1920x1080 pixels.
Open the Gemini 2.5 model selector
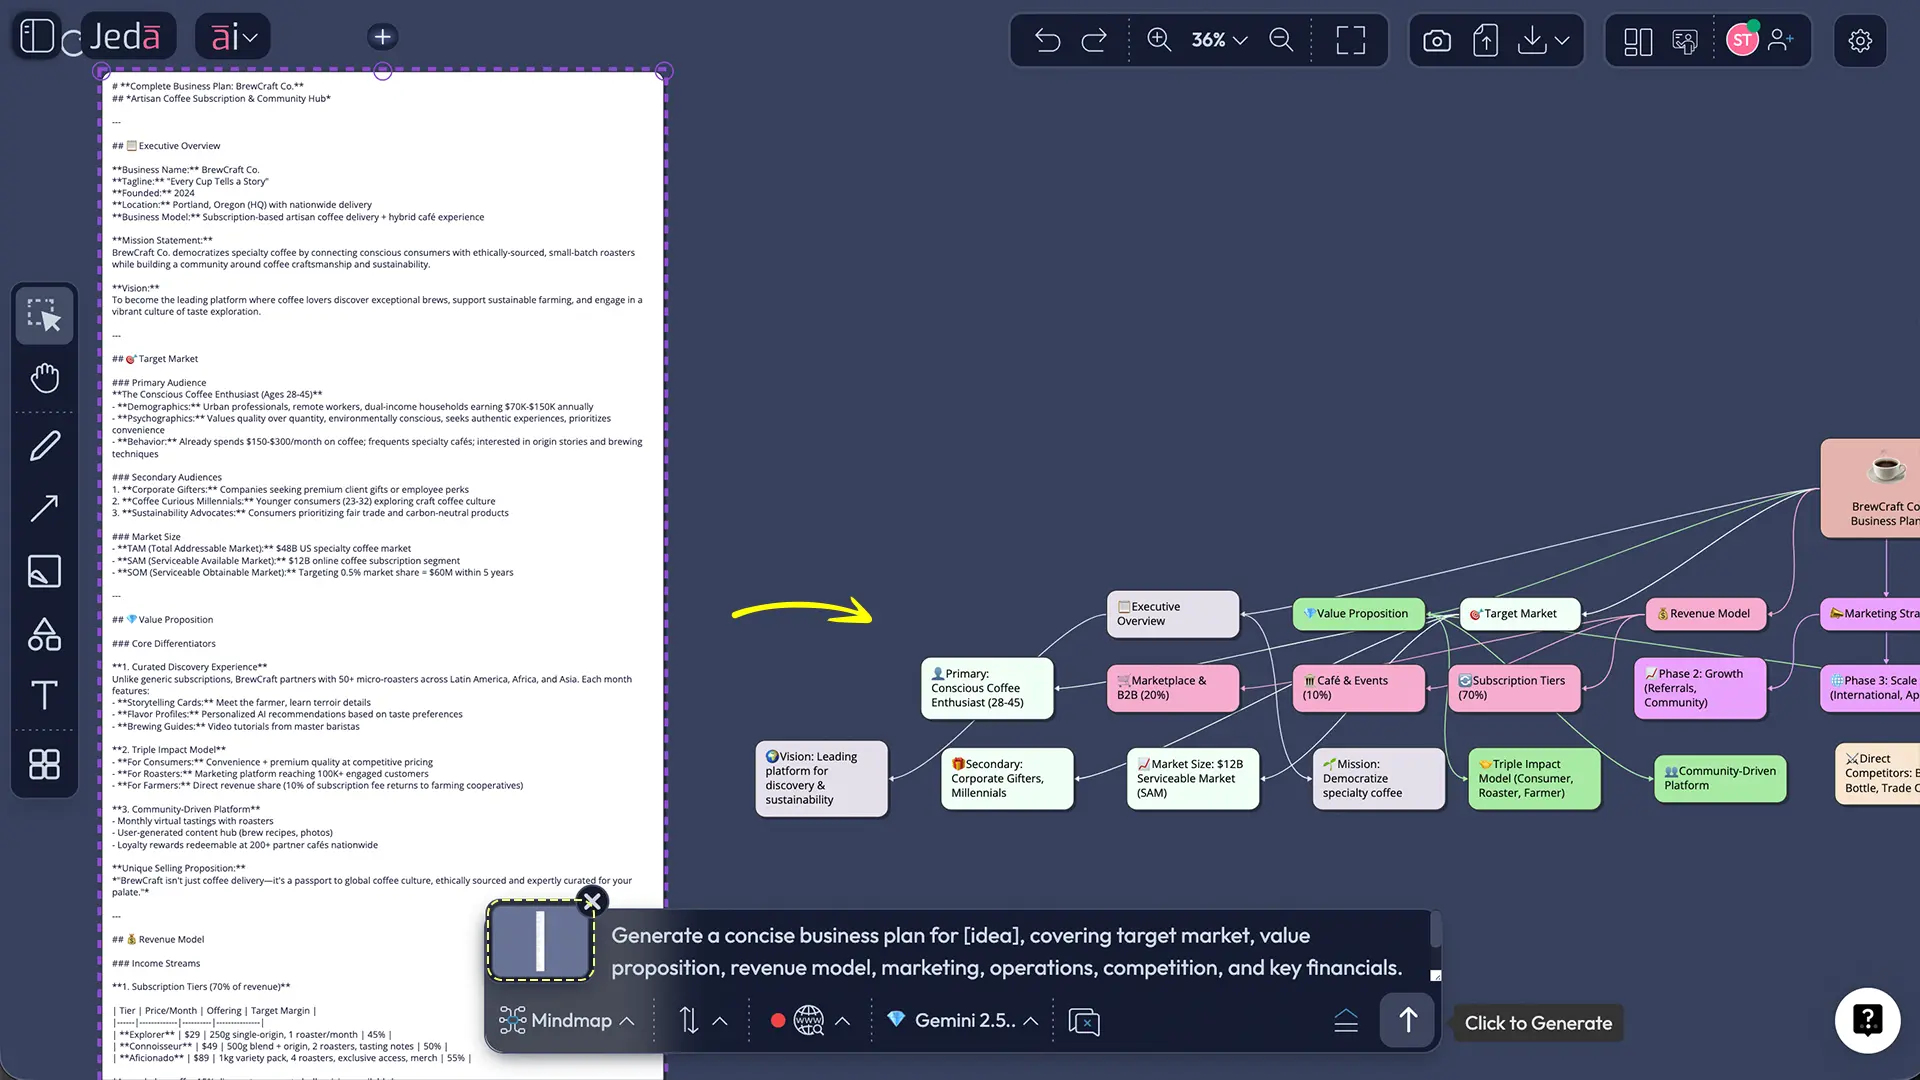(x=963, y=1021)
